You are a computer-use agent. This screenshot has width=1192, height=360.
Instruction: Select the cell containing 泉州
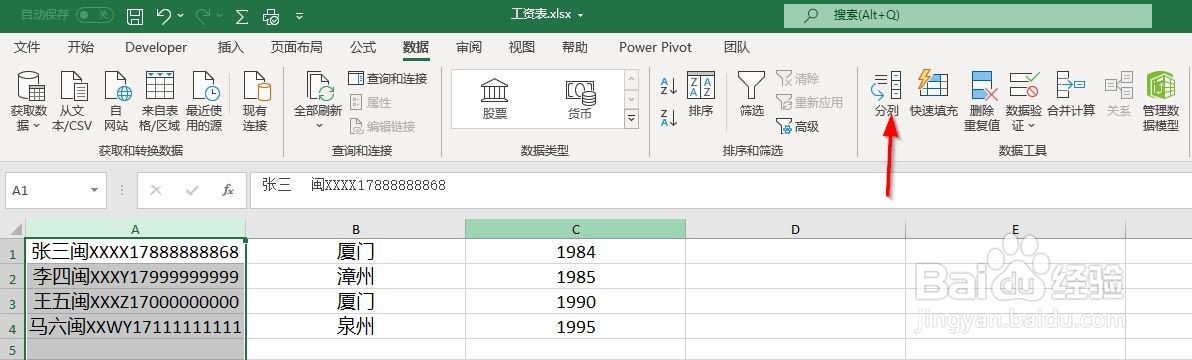(x=355, y=327)
